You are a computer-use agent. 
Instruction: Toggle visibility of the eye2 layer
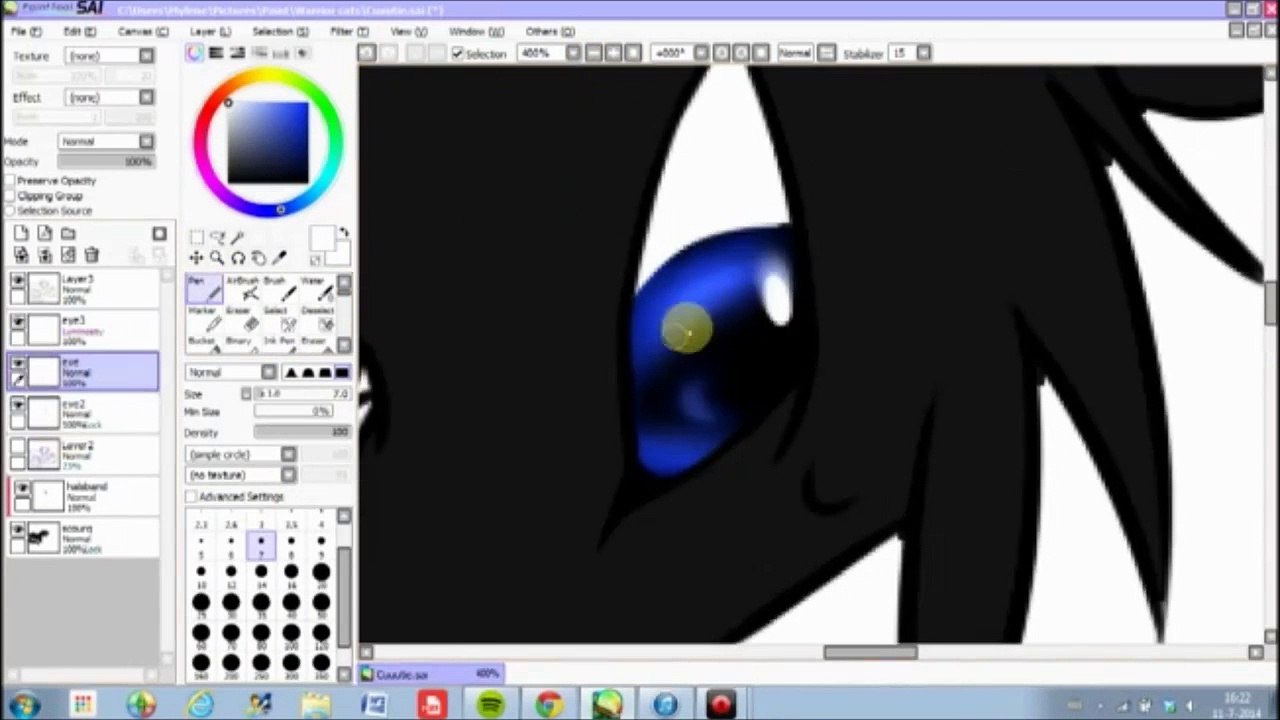click(18, 405)
